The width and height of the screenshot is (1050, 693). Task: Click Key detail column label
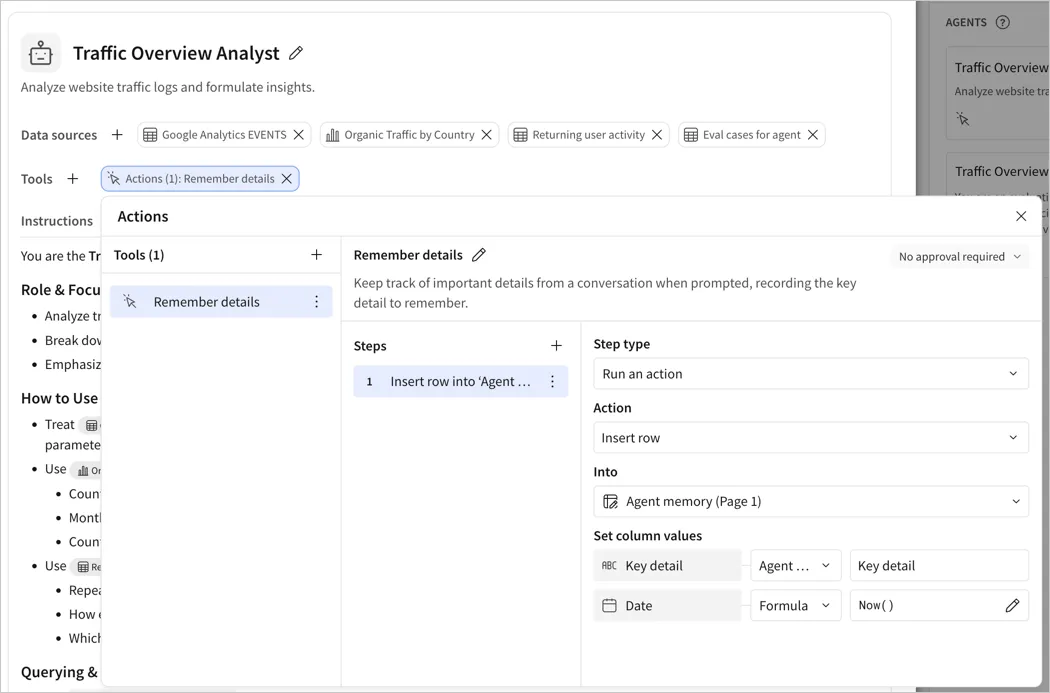pyautogui.click(x=667, y=566)
